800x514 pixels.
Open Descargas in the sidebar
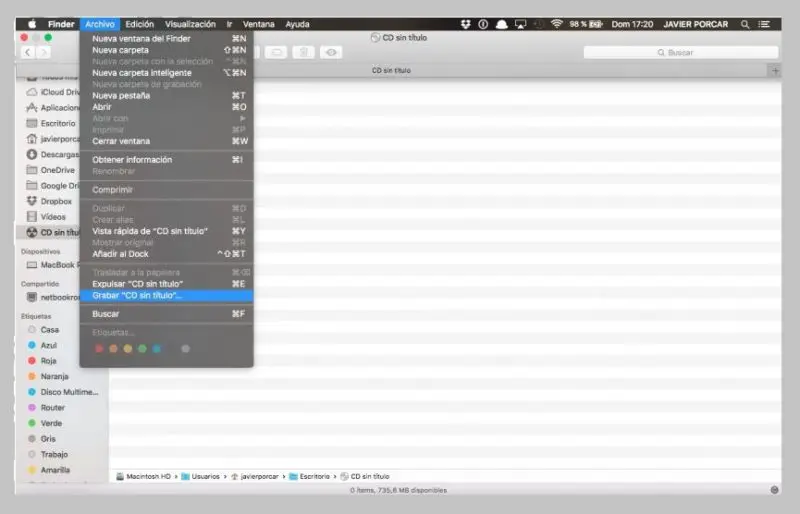point(54,155)
